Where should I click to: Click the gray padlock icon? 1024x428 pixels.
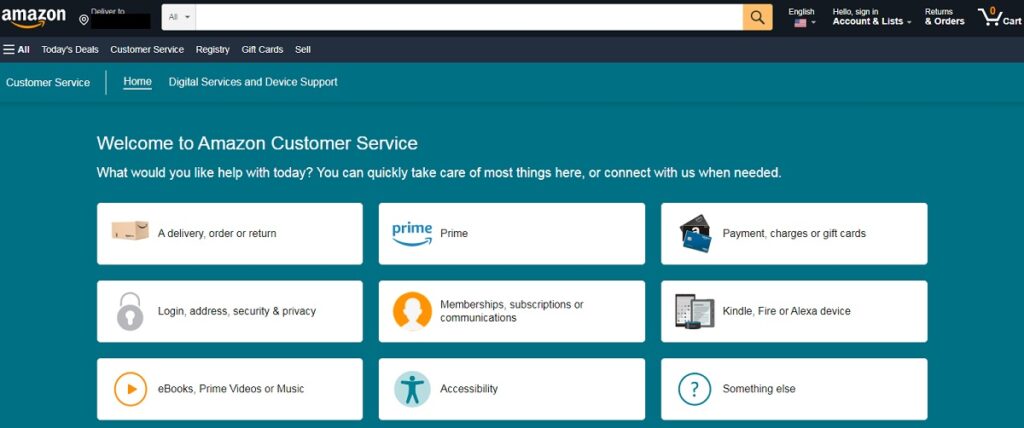[x=130, y=312]
